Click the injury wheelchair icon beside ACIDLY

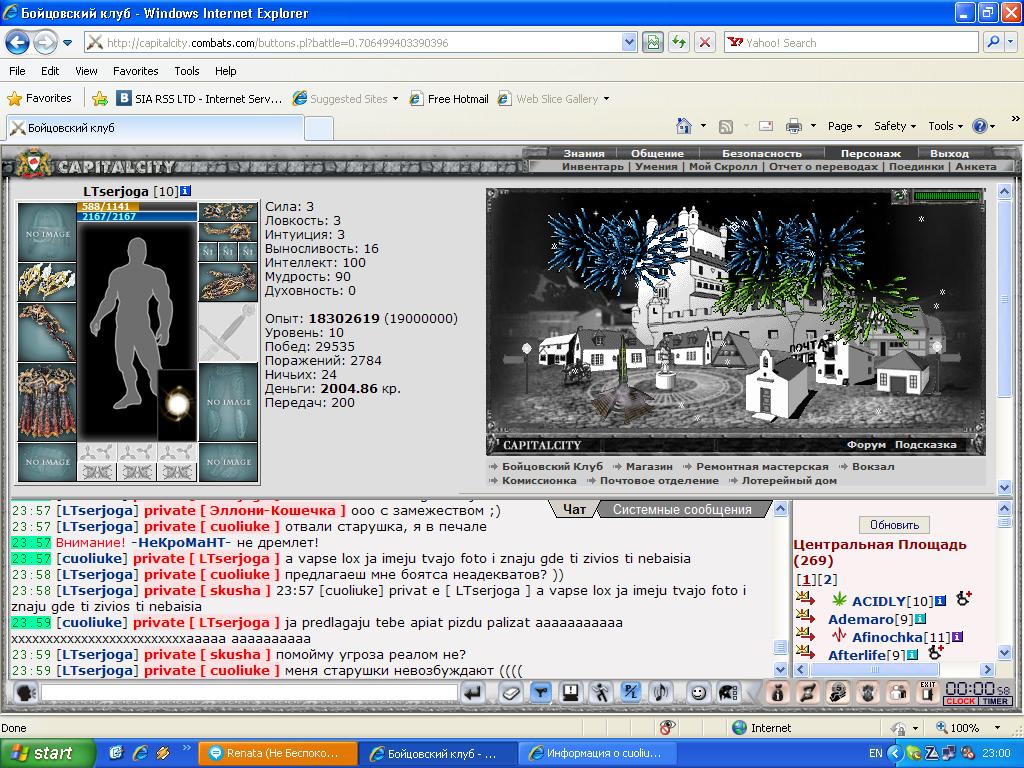(x=963, y=598)
